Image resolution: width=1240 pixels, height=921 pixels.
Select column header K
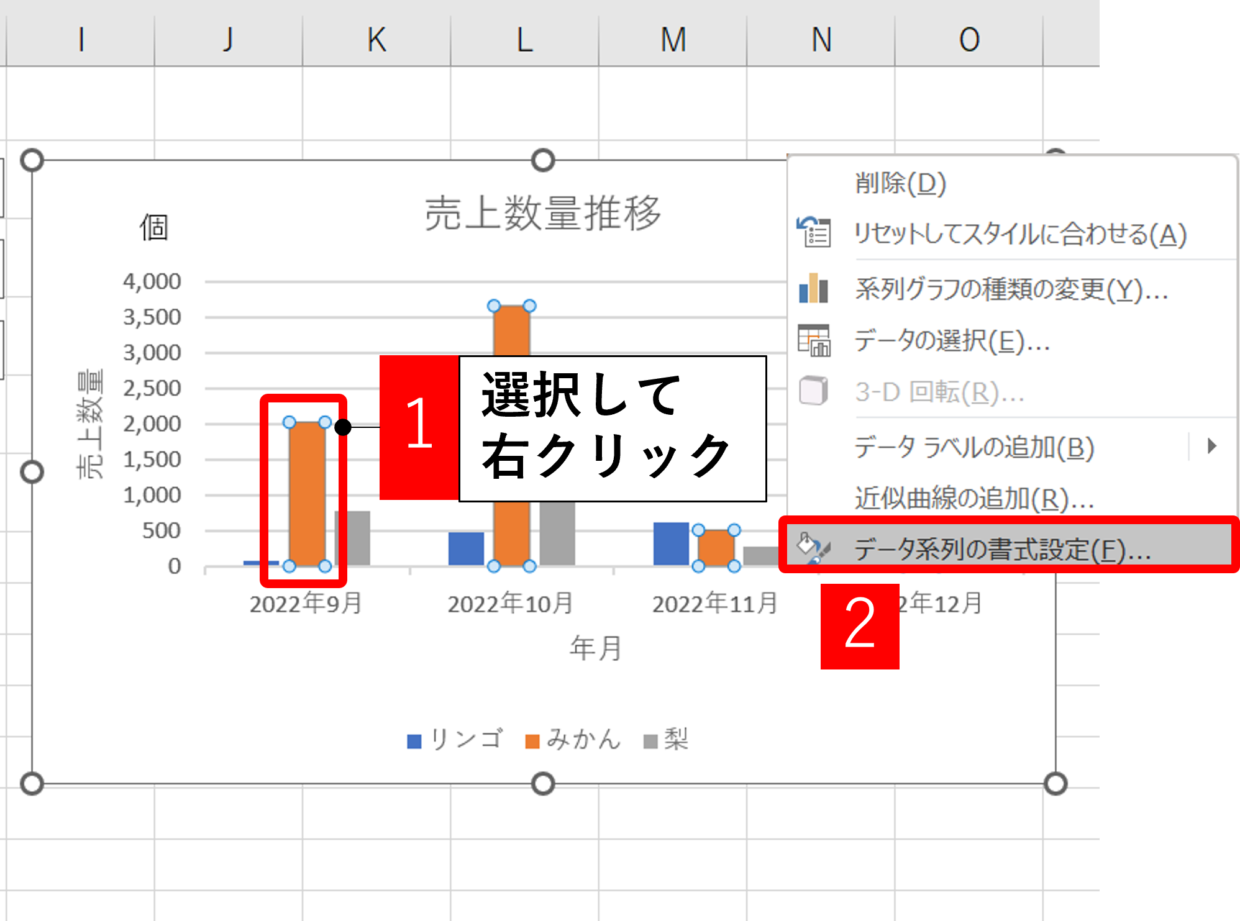click(376, 39)
